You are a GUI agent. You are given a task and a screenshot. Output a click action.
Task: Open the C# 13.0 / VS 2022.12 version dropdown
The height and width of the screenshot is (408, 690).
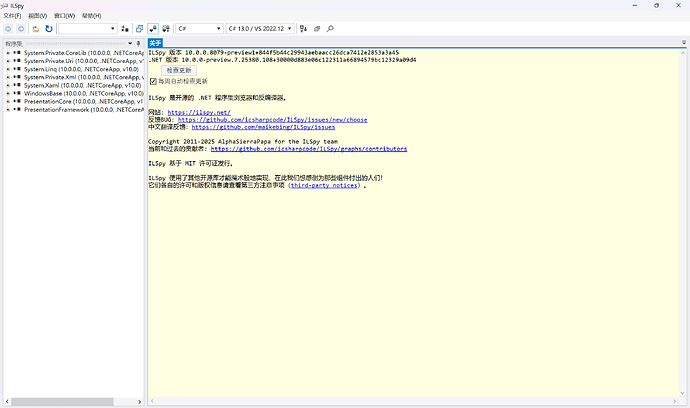point(260,29)
